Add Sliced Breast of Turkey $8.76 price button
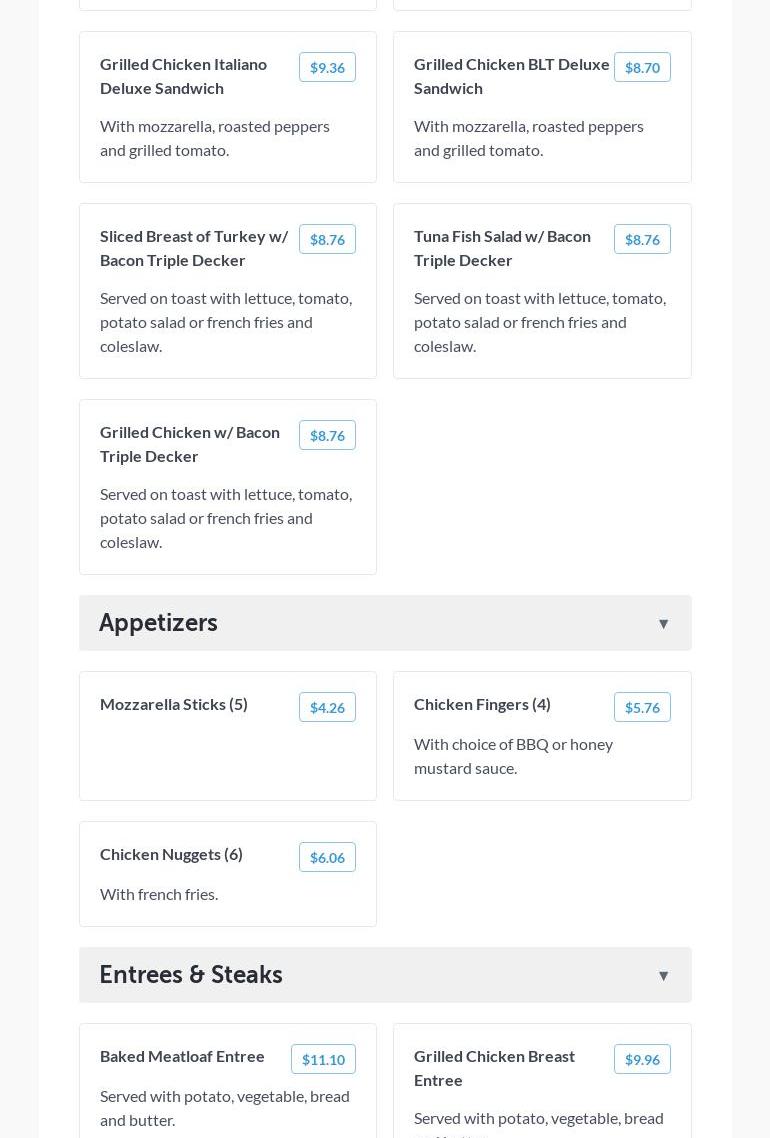 tap(327, 239)
